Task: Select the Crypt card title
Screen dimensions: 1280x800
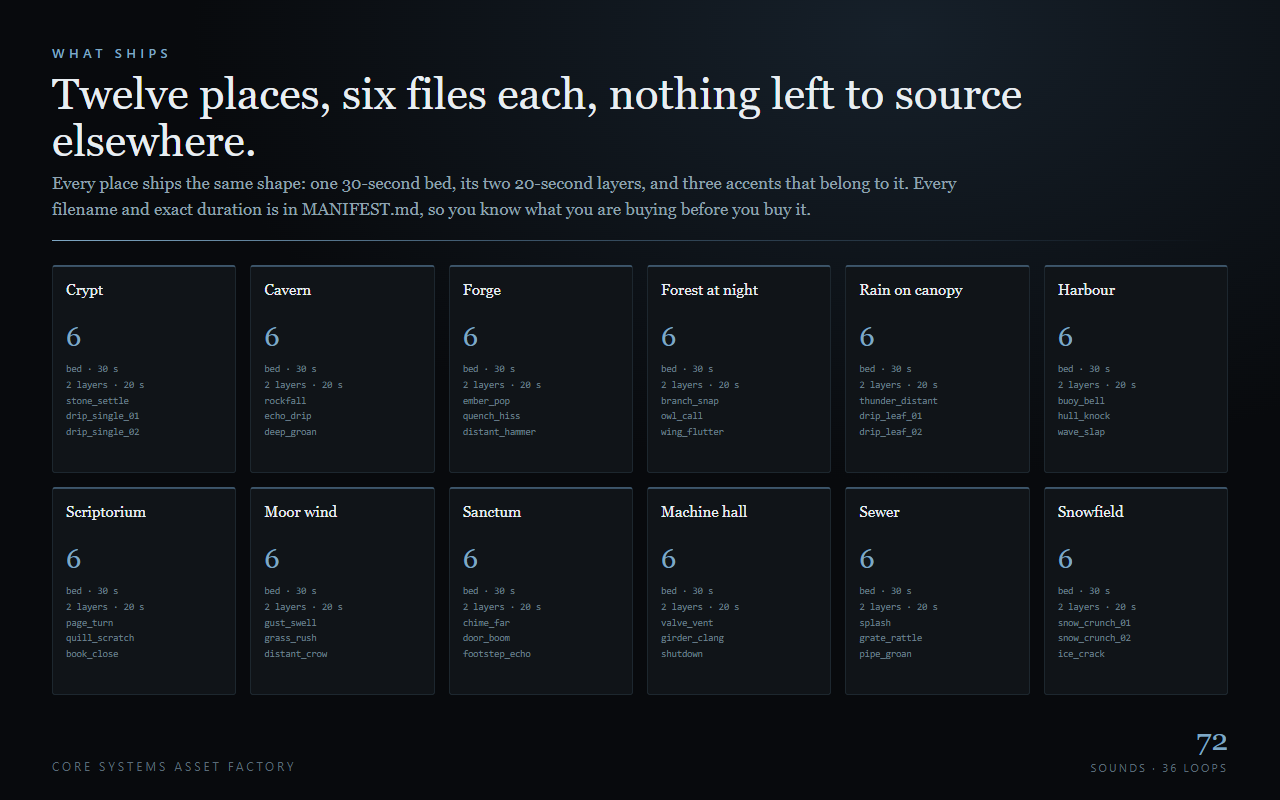Action: pyautogui.click(x=84, y=290)
